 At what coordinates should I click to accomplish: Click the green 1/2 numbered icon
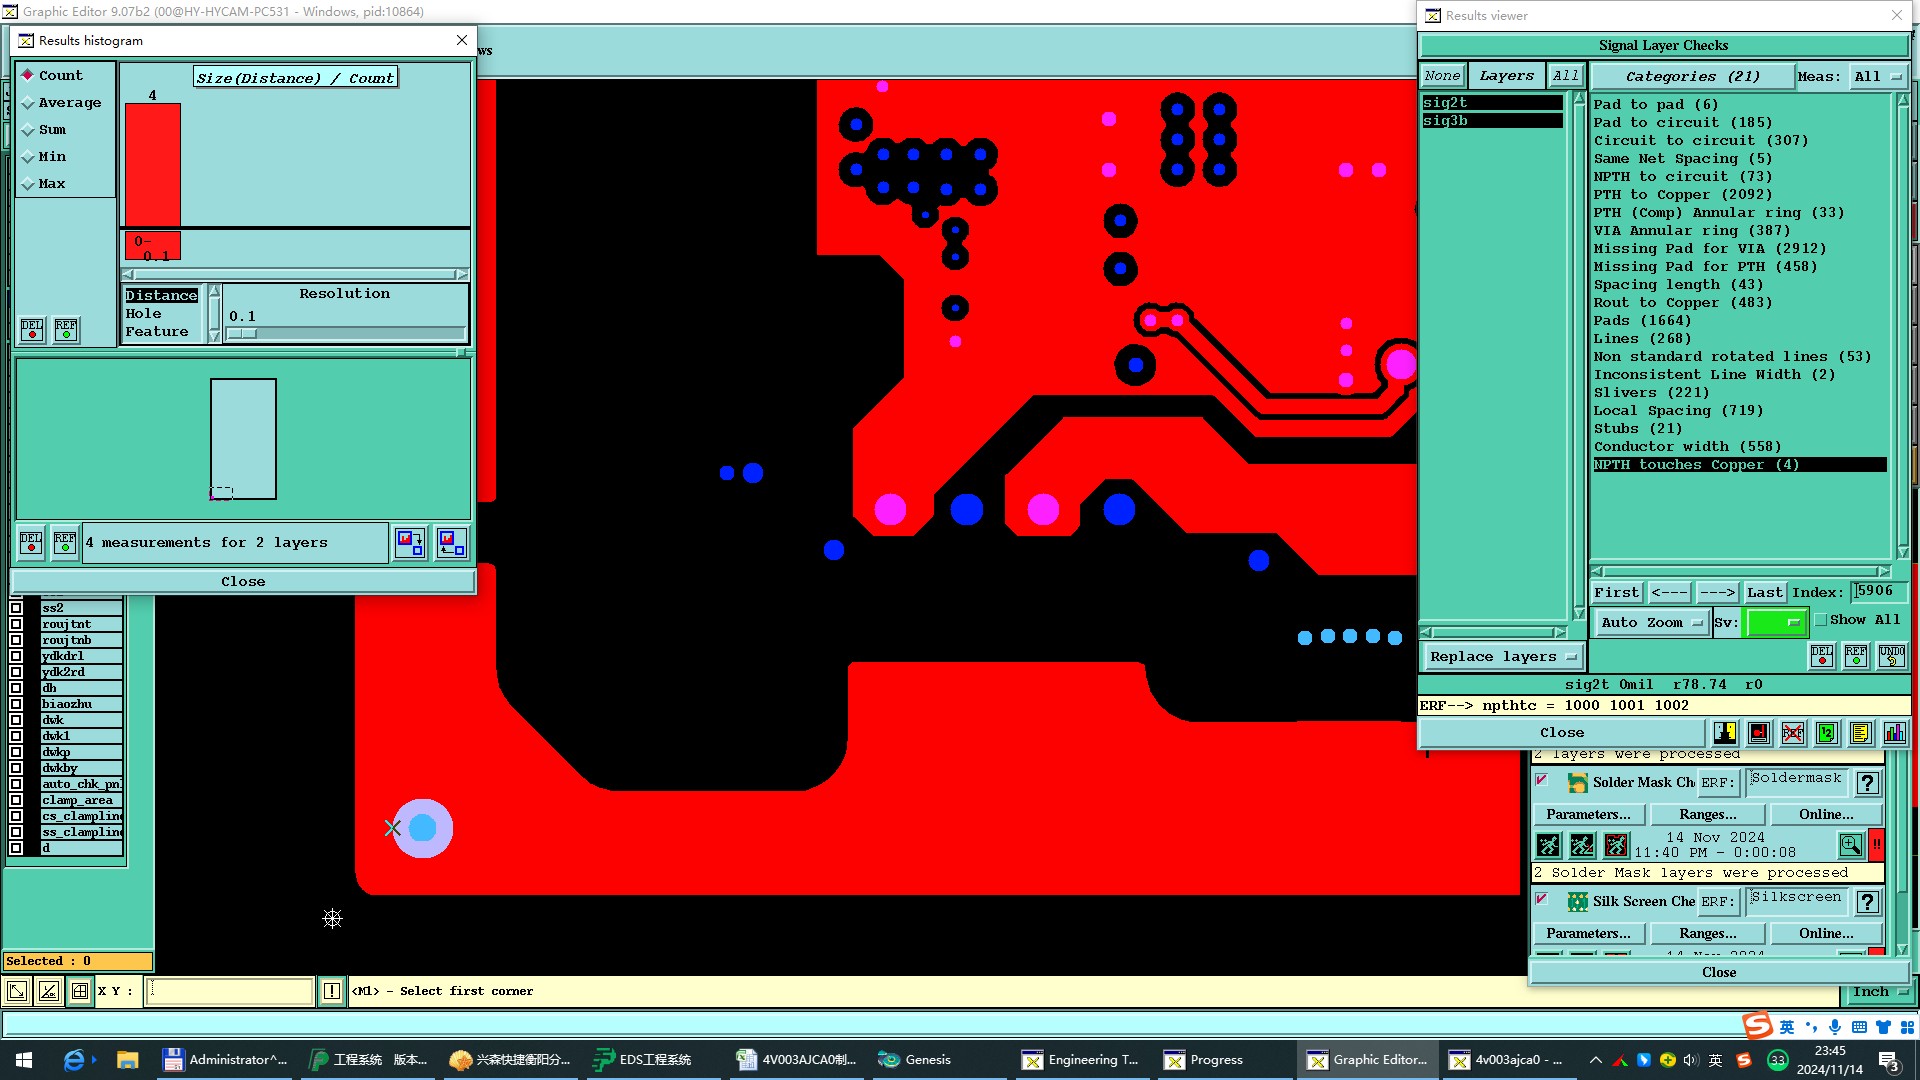pos(1826,733)
